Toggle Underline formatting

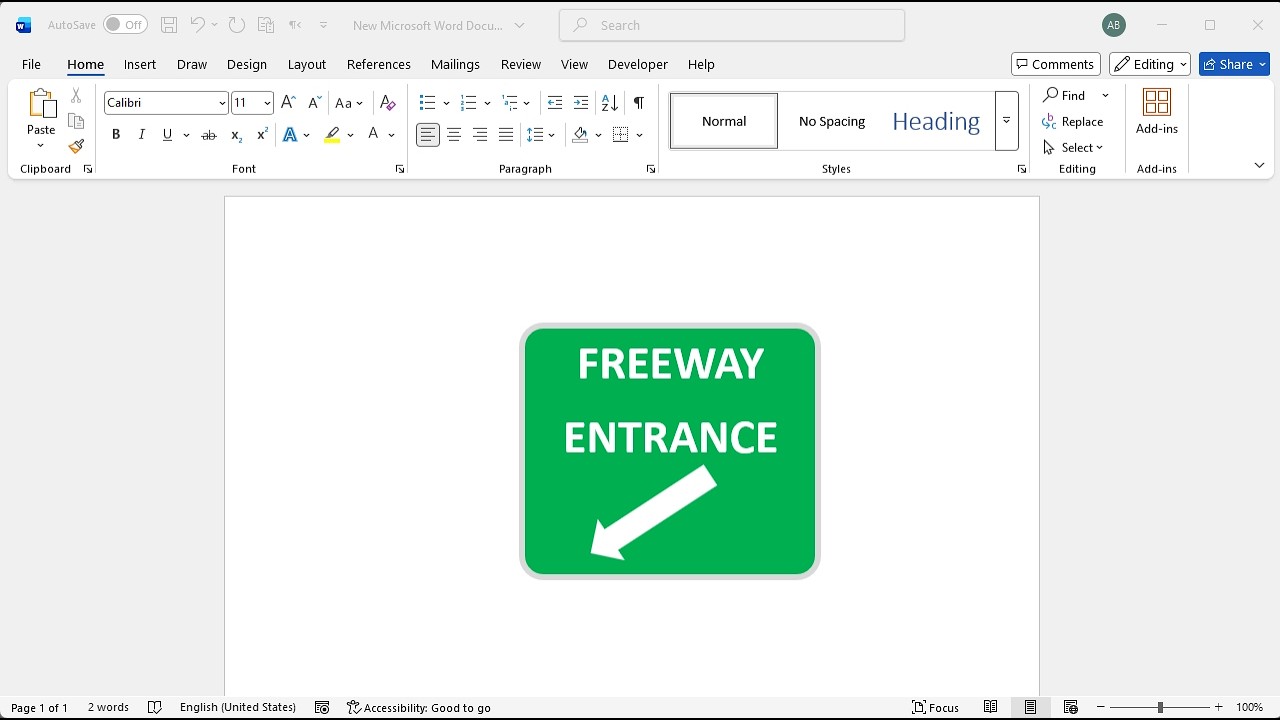click(x=167, y=135)
